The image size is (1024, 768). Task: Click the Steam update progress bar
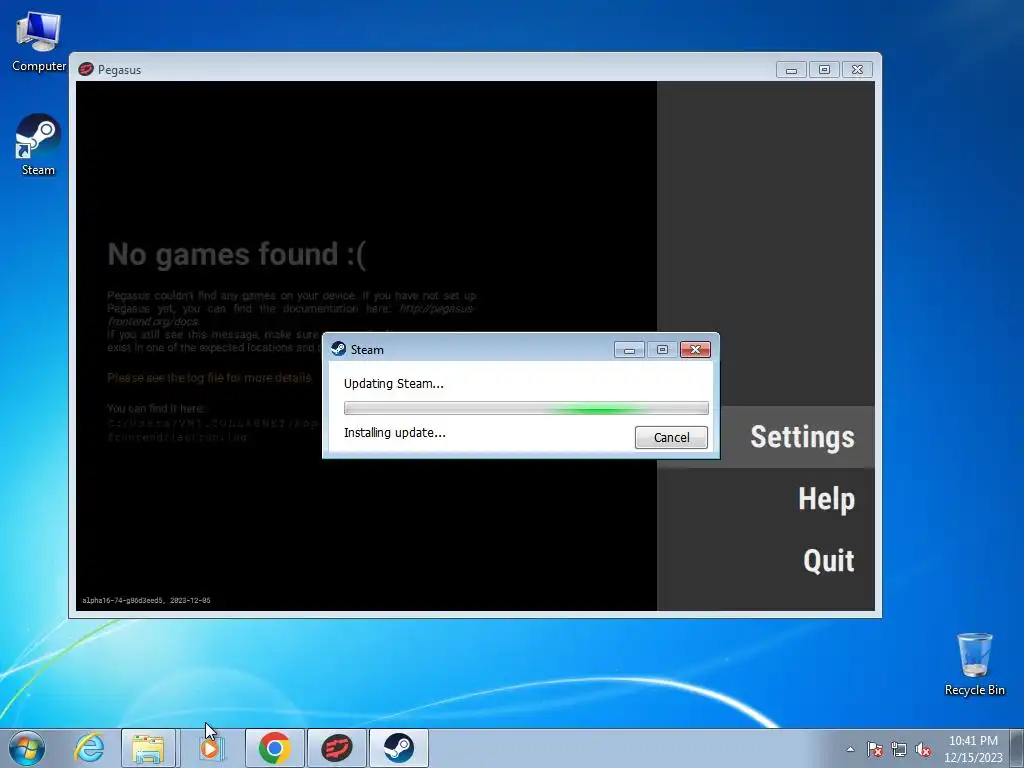tap(526, 408)
